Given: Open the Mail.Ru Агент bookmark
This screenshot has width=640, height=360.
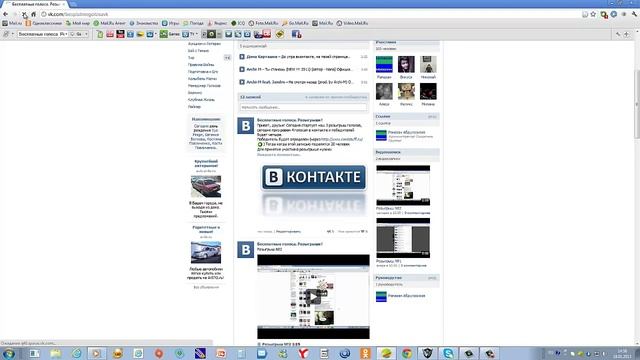Looking at the screenshot, I should [109, 23].
